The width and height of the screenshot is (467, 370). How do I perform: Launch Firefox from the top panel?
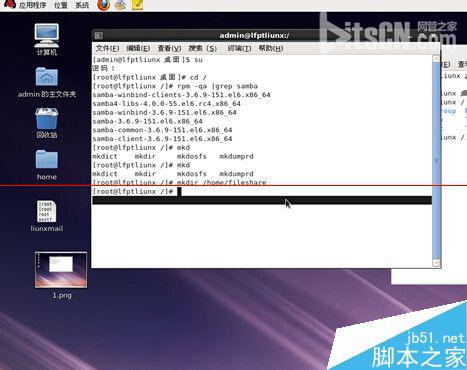(x=104, y=5)
